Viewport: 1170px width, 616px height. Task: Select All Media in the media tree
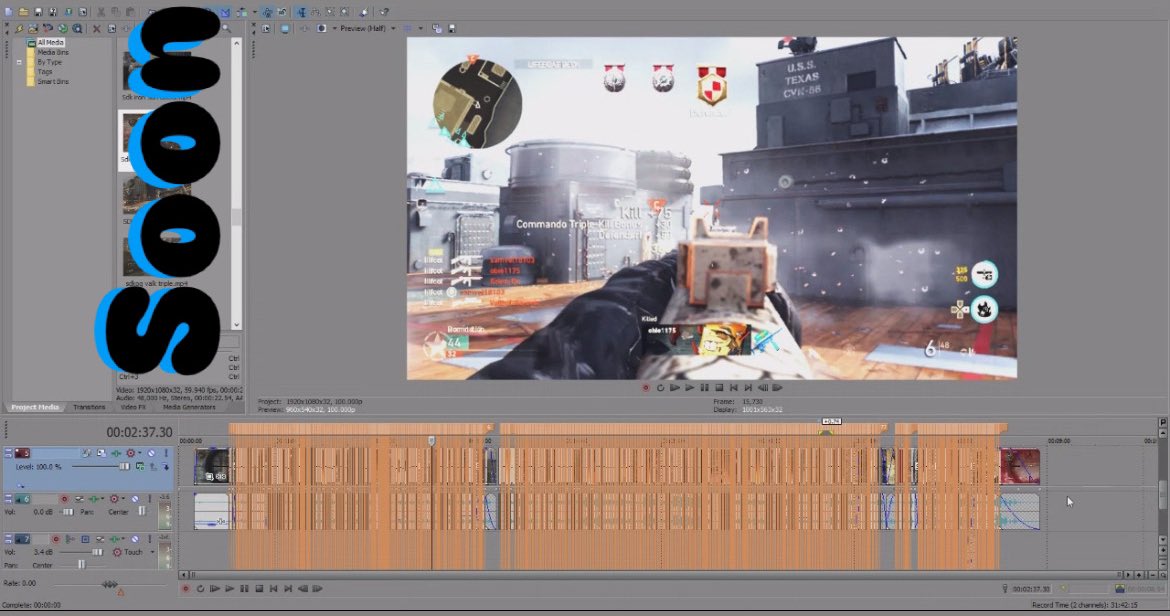pyautogui.click(x=51, y=43)
